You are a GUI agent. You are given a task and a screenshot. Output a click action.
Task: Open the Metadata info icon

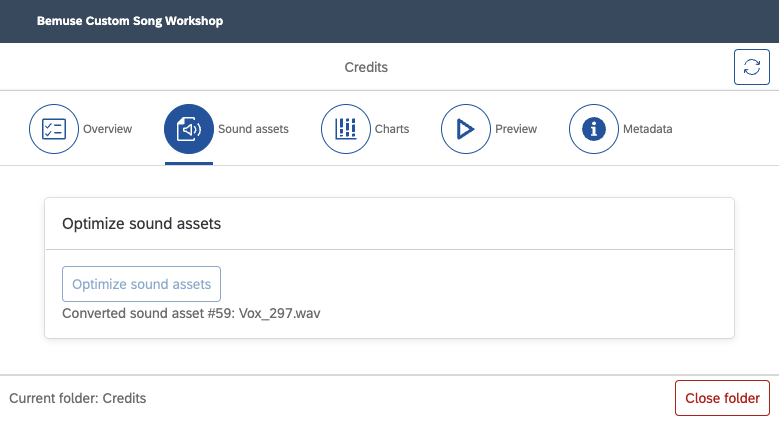coord(593,129)
